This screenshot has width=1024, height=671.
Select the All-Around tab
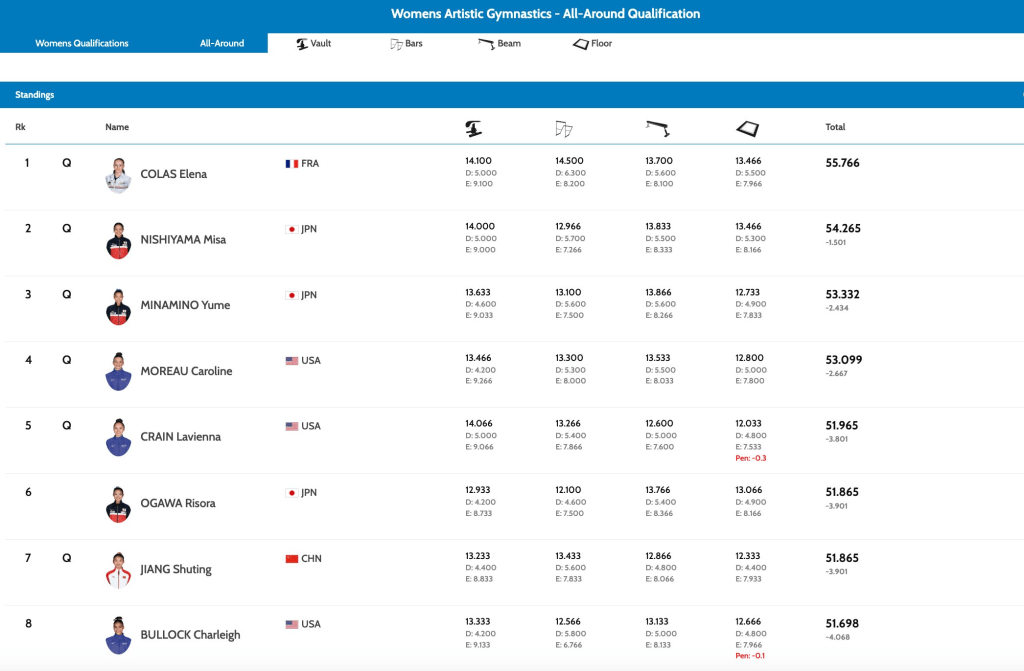(x=222, y=44)
